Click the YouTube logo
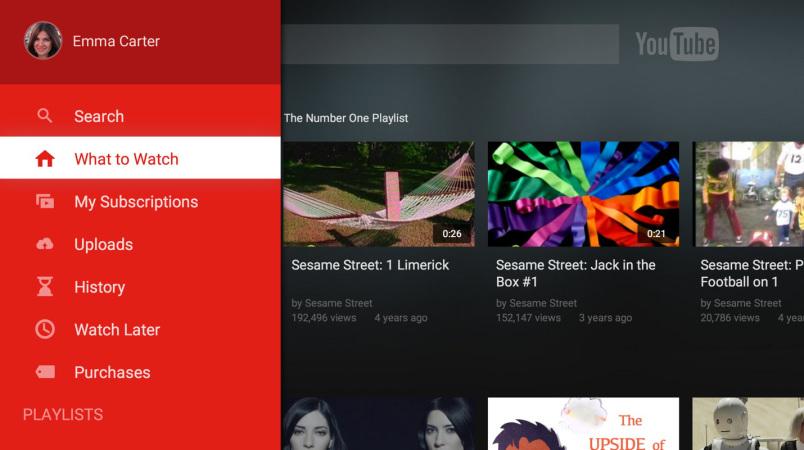 [x=677, y=44]
